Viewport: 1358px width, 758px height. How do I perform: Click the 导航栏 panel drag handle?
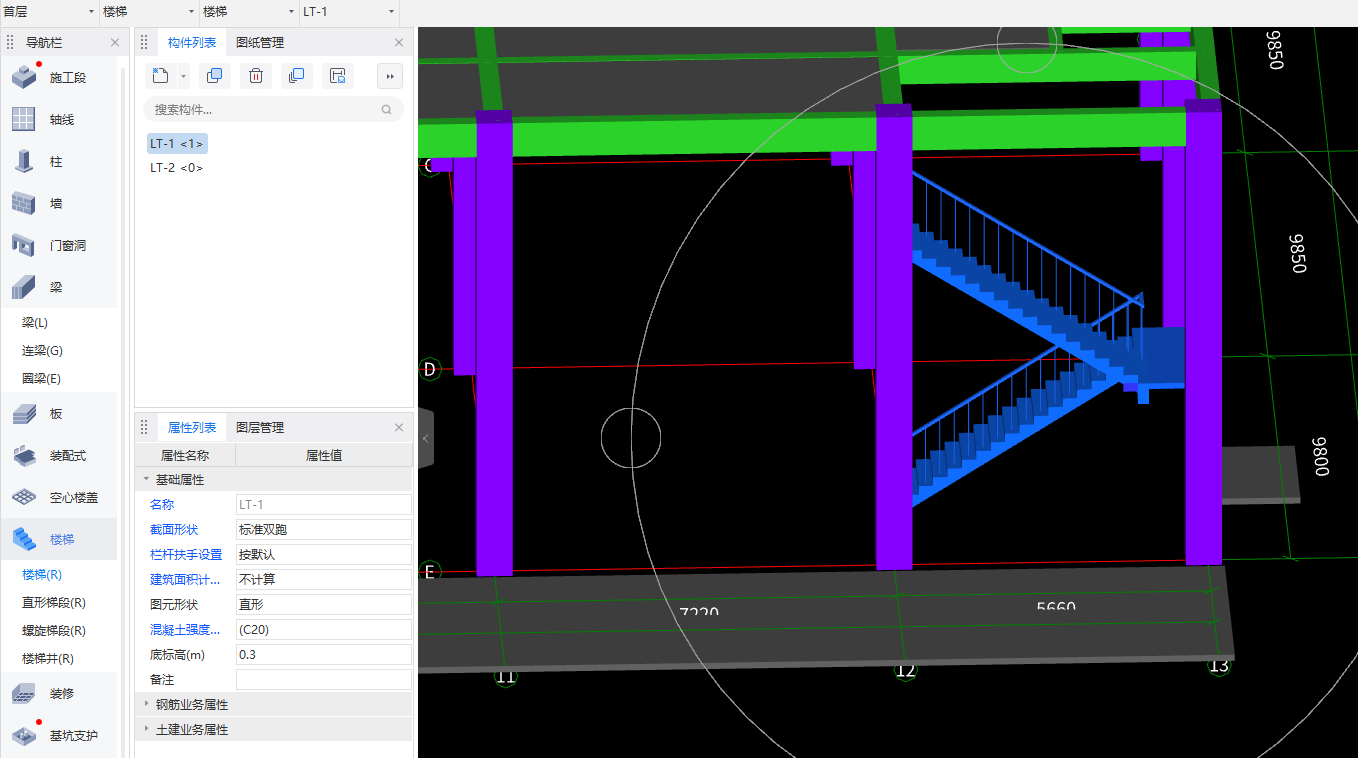10,42
